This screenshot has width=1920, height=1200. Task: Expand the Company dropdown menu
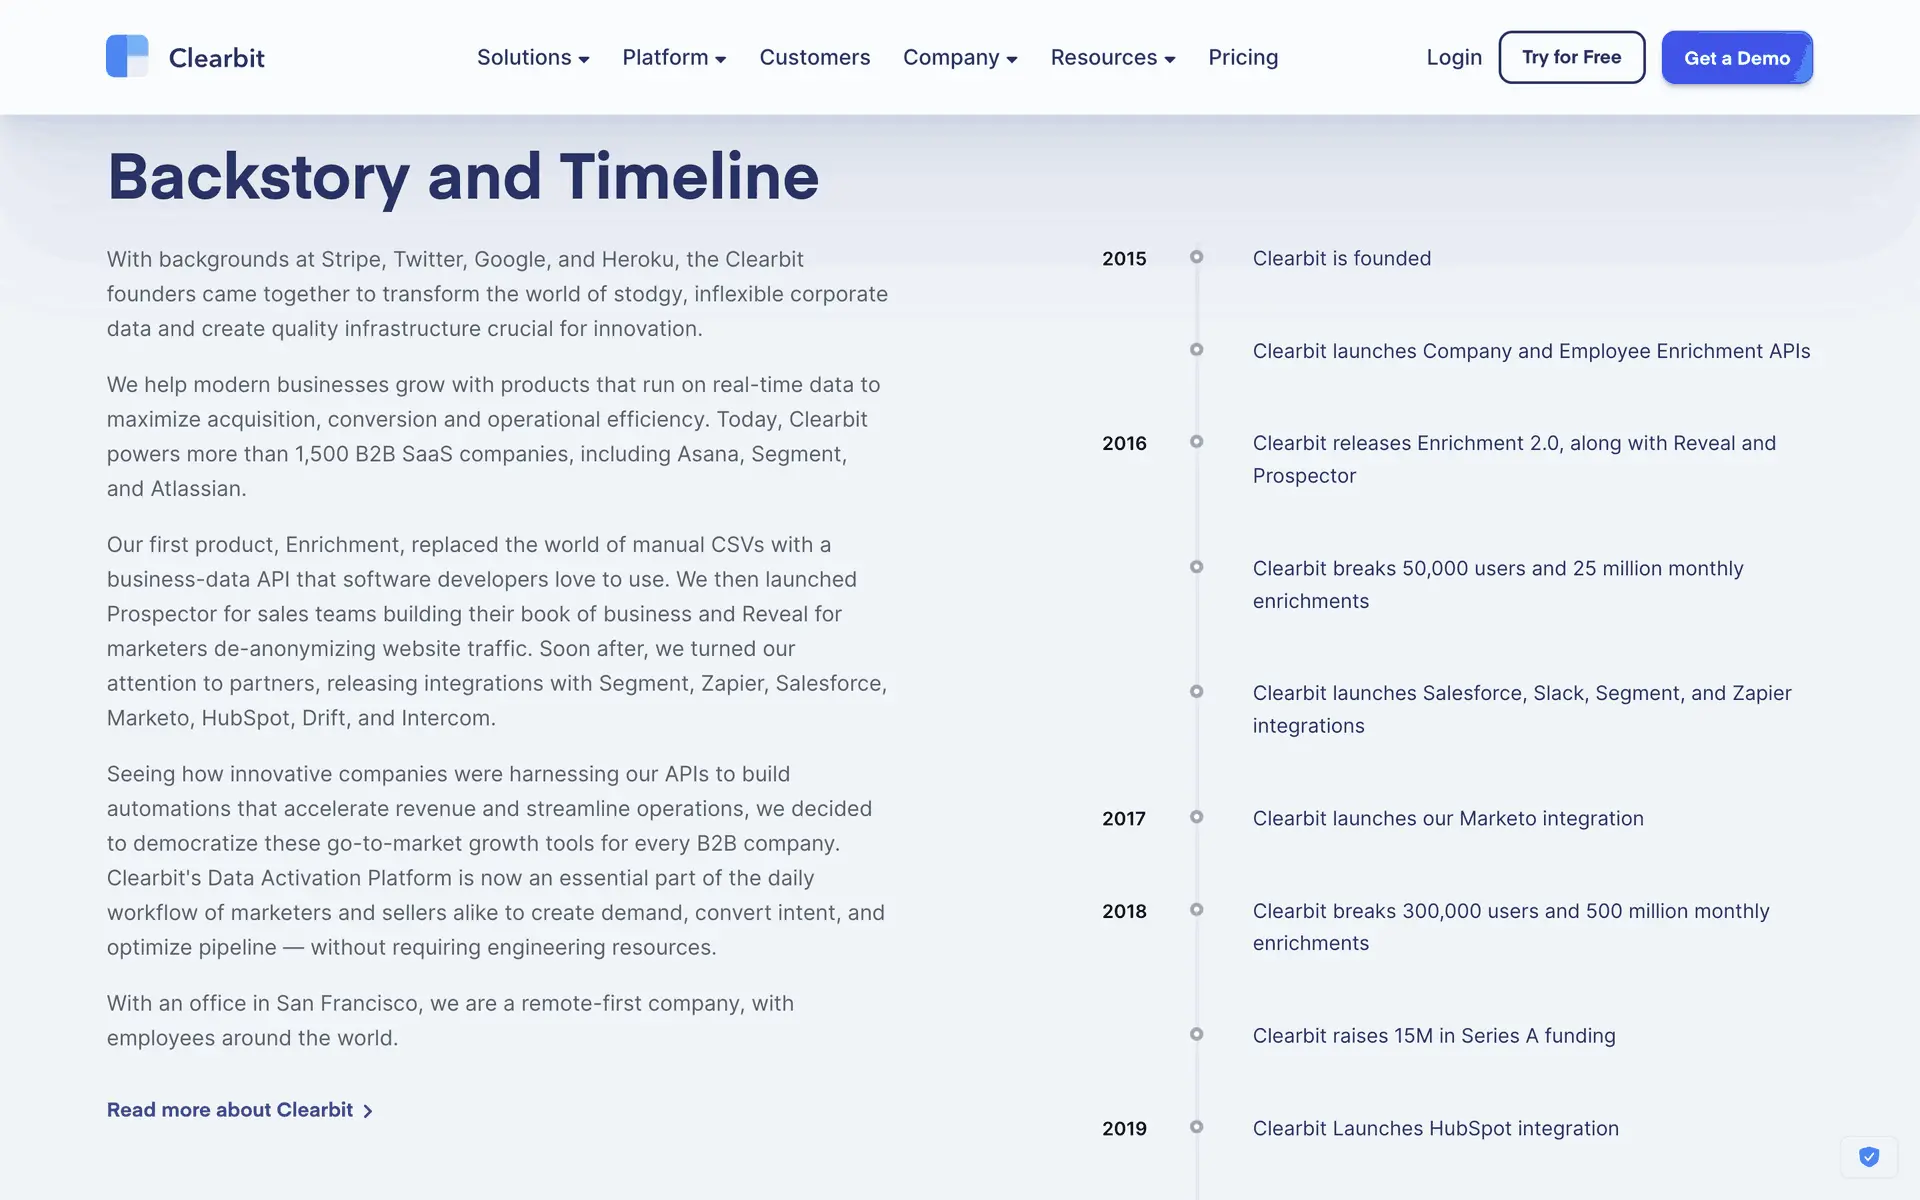coord(959,58)
